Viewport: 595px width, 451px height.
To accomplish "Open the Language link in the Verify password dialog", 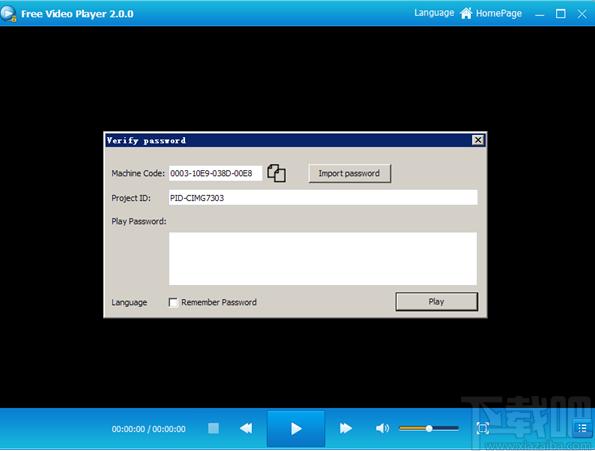I will [x=129, y=303].
